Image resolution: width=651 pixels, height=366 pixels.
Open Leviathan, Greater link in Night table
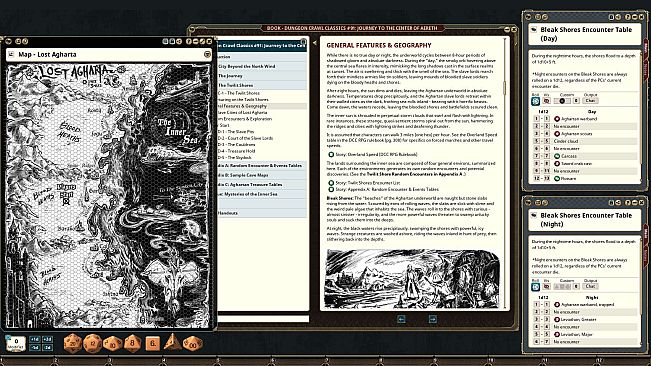click(x=575, y=320)
